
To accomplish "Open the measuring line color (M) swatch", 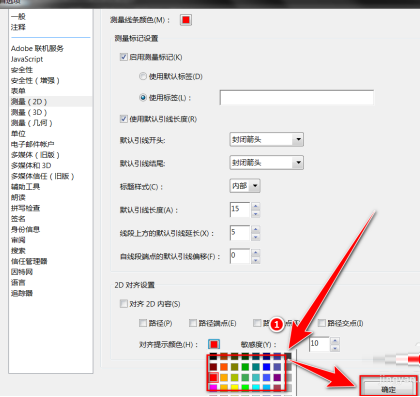I will (186, 20).
